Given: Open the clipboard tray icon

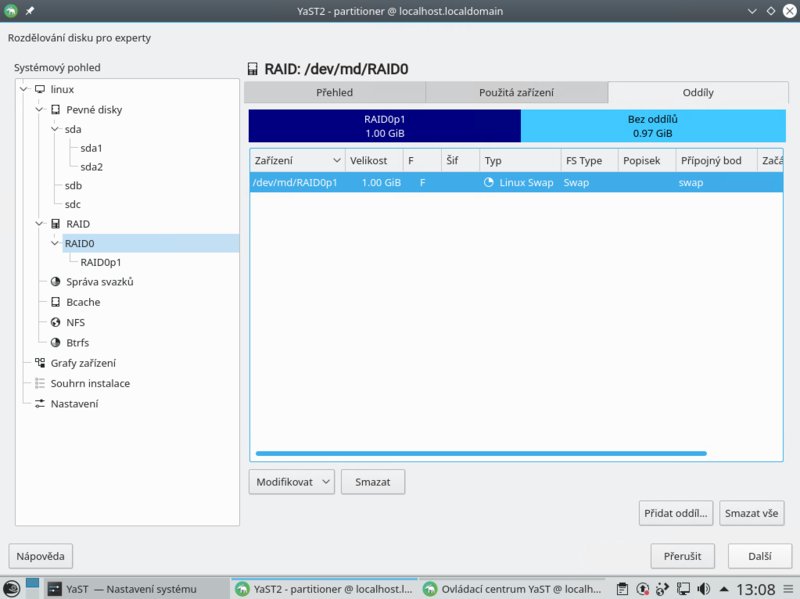Looking at the screenshot, I should click(x=622, y=589).
